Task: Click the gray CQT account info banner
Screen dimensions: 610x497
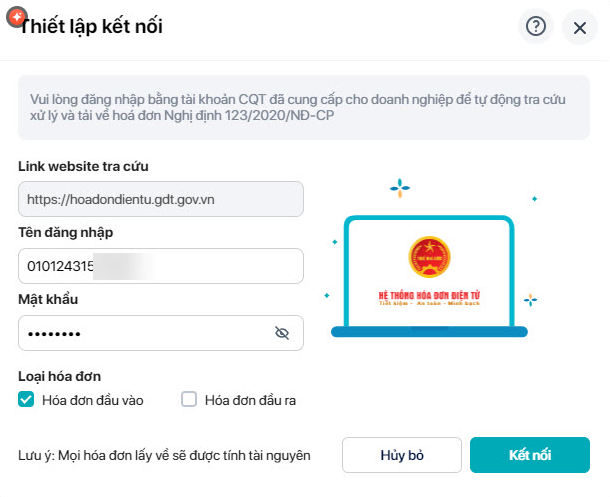Action: pyautogui.click(x=304, y=107)
